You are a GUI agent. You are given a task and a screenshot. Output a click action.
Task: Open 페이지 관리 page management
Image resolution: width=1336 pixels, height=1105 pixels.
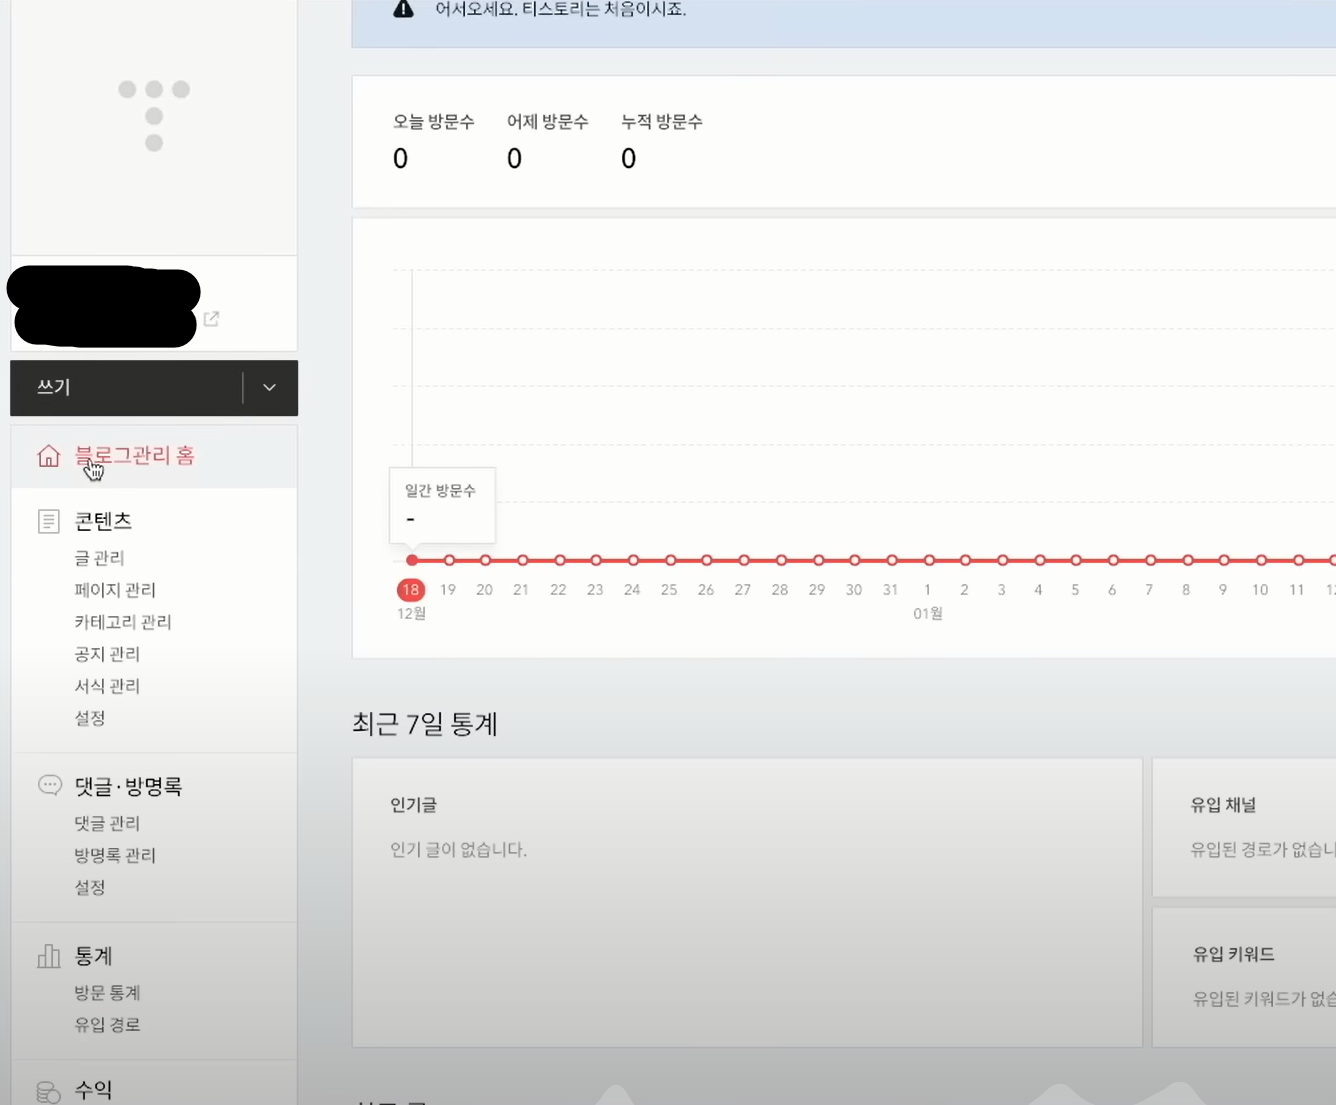coord(115,589)
